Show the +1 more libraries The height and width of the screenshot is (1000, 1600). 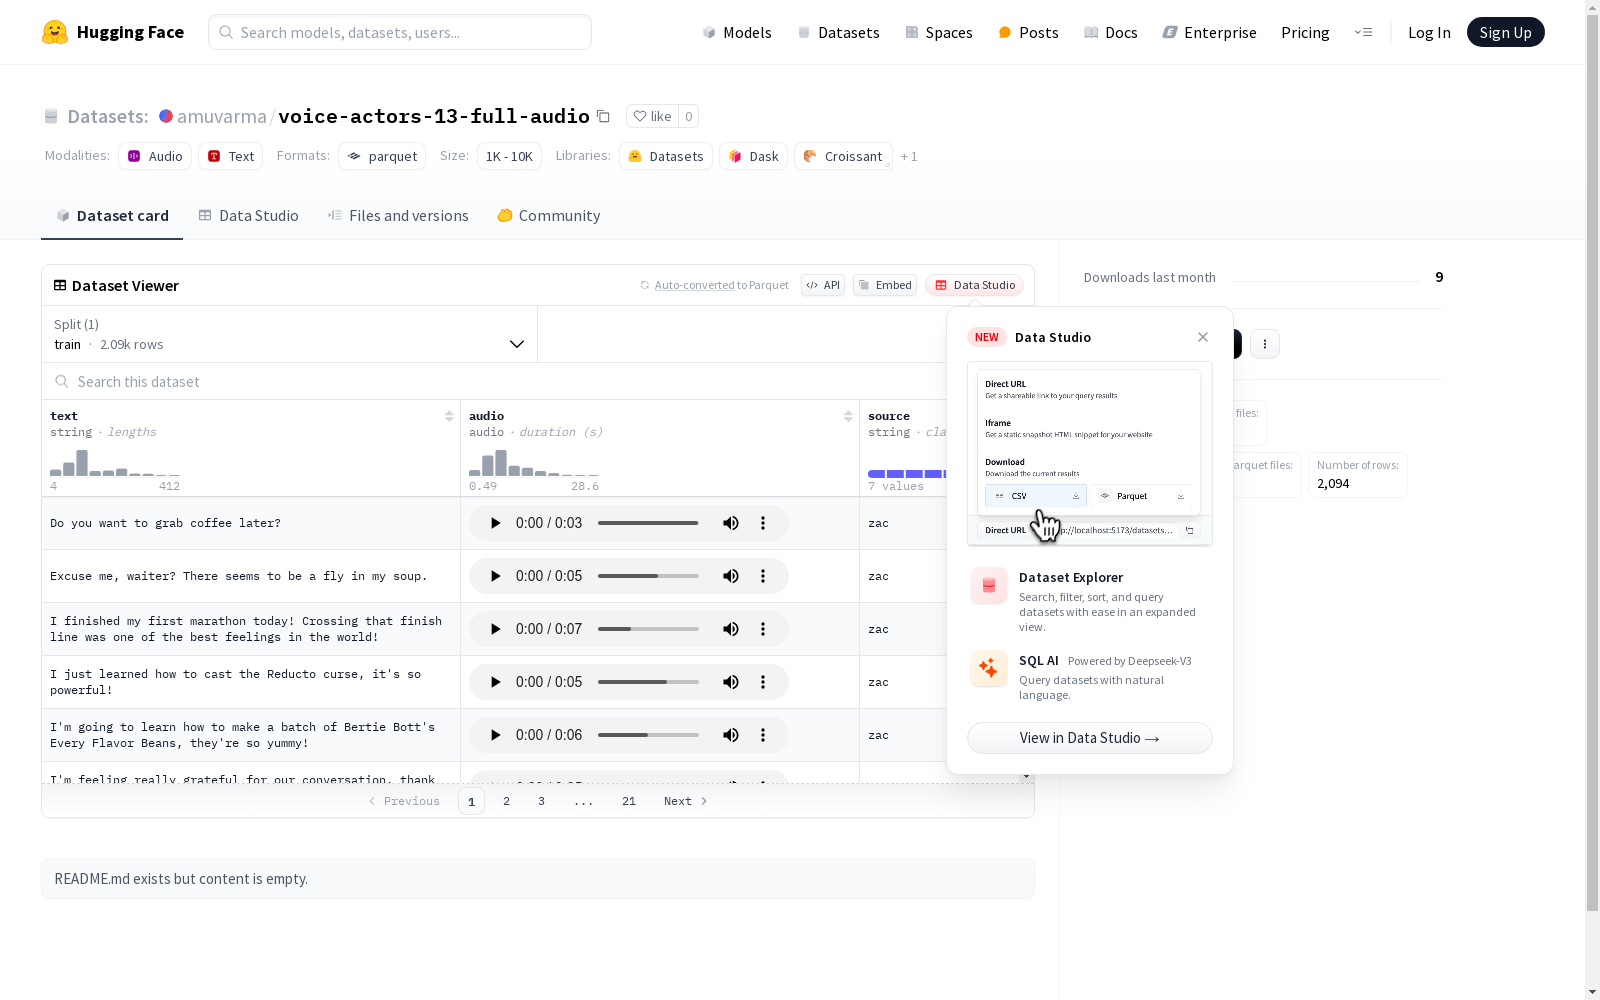(909, 156)
